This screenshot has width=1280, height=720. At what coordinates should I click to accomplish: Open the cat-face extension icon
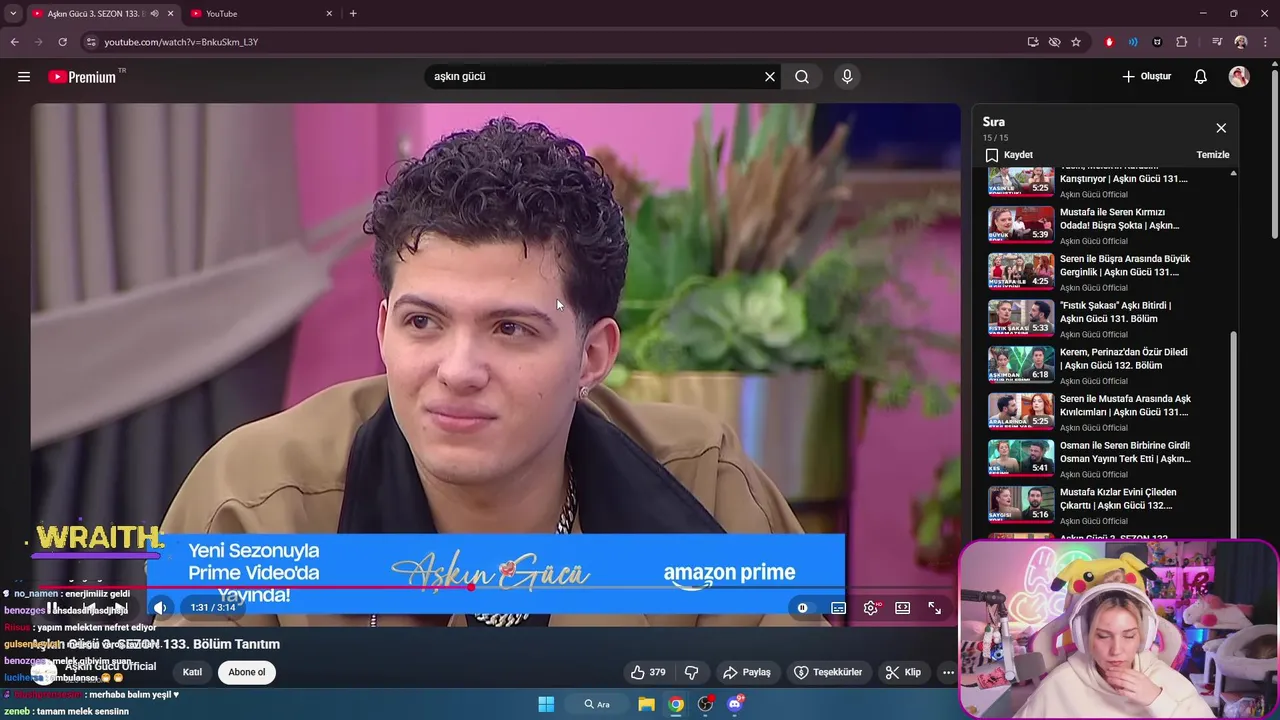click(x=1157, y=42)
